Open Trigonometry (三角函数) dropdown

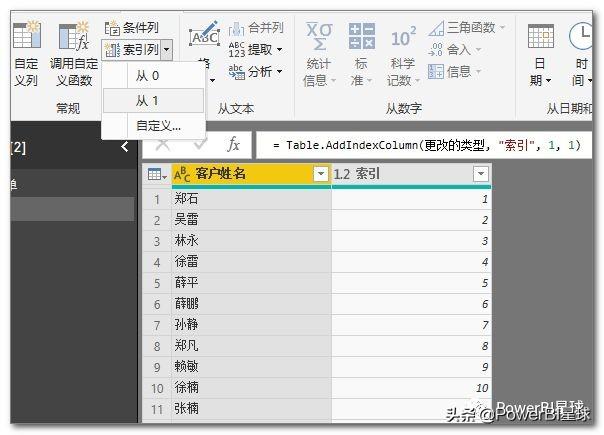[467, 28]
